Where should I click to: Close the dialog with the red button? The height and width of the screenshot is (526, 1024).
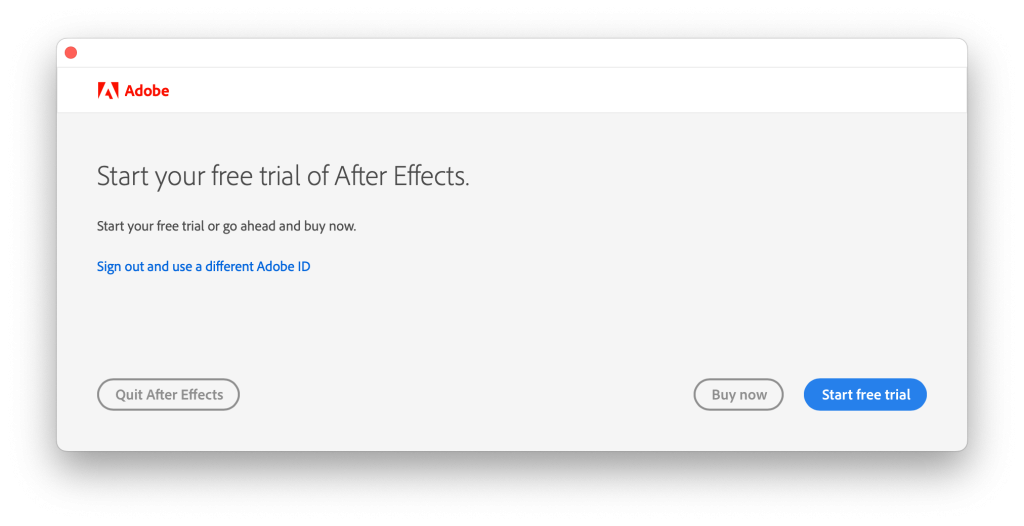(x=71, y=53)
